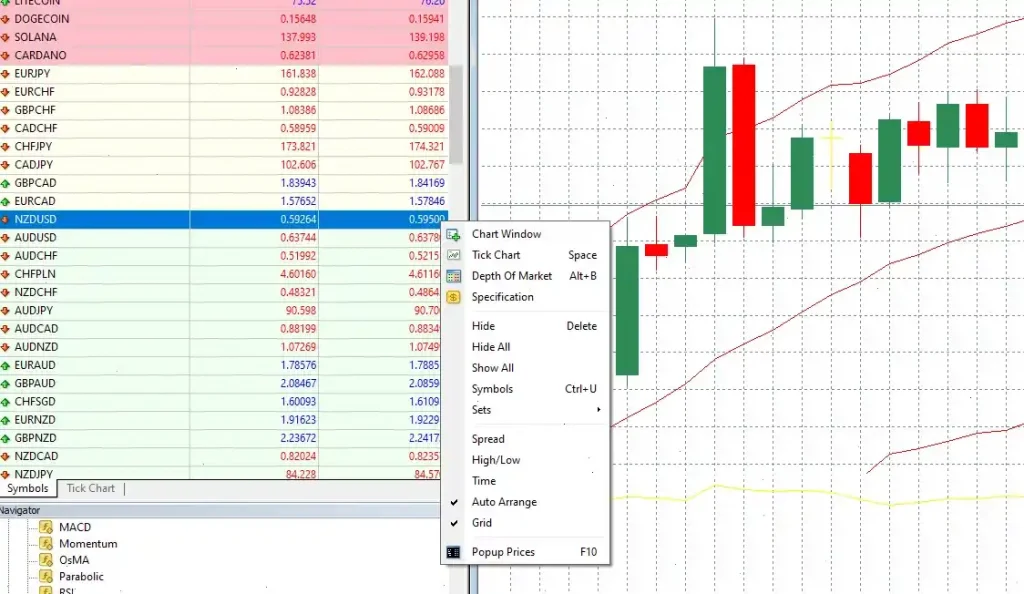Open Depth Of Market using its icon
Image resolution: width=1024 pixels, height=594 pixels.
click(453, 276)
